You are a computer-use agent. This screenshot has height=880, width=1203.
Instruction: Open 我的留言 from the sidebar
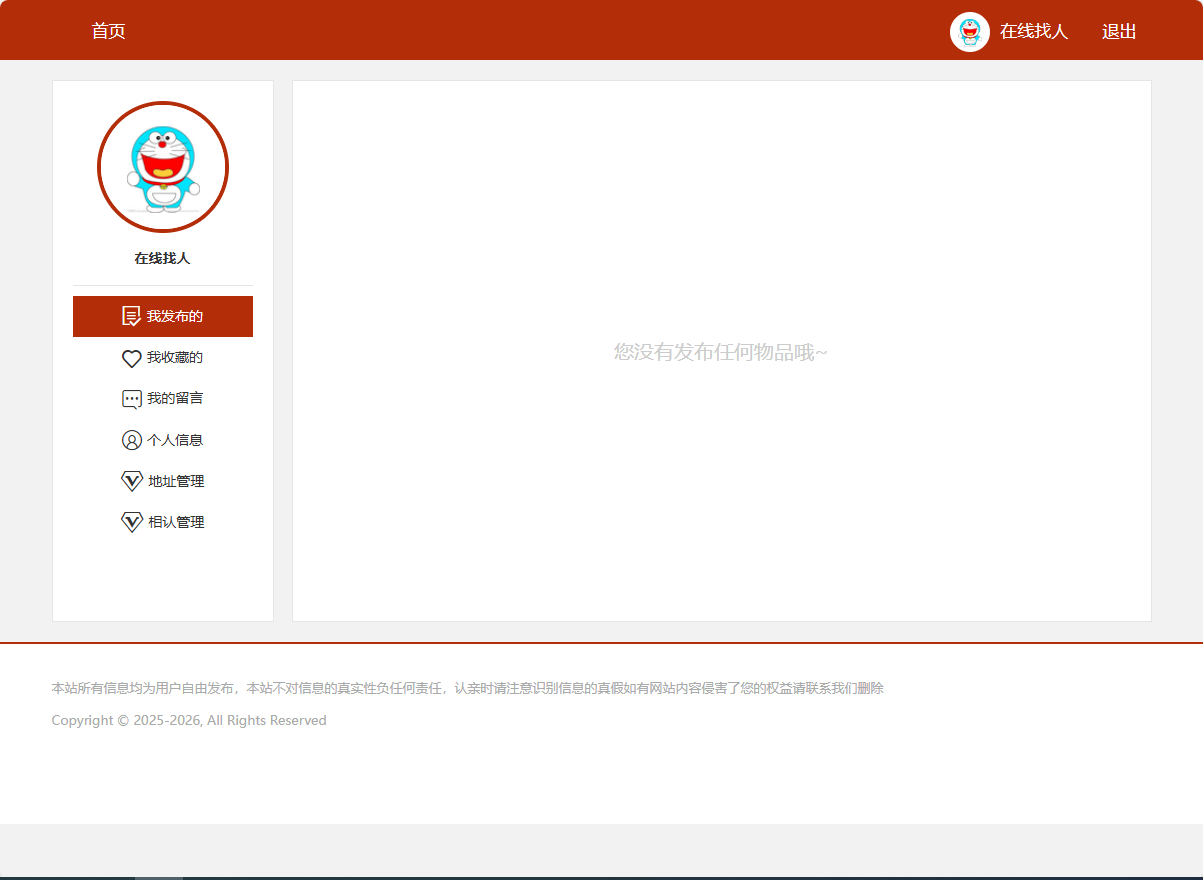click(x=176, y=398)
